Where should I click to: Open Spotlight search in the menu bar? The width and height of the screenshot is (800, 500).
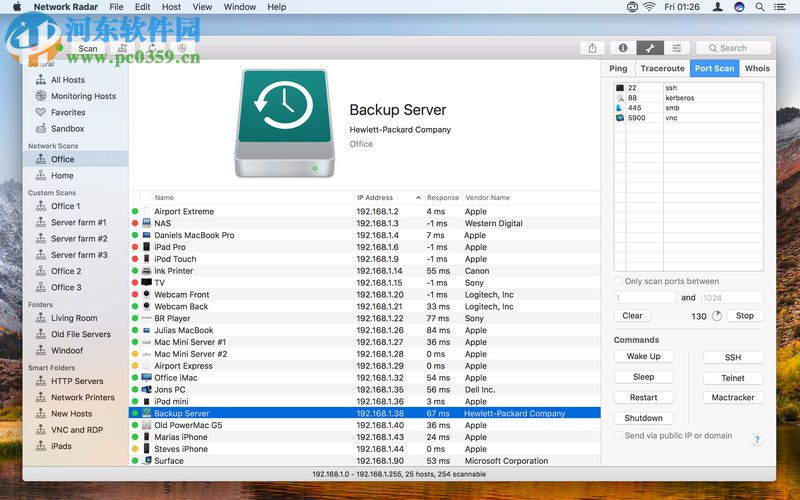tap(760, 7)
